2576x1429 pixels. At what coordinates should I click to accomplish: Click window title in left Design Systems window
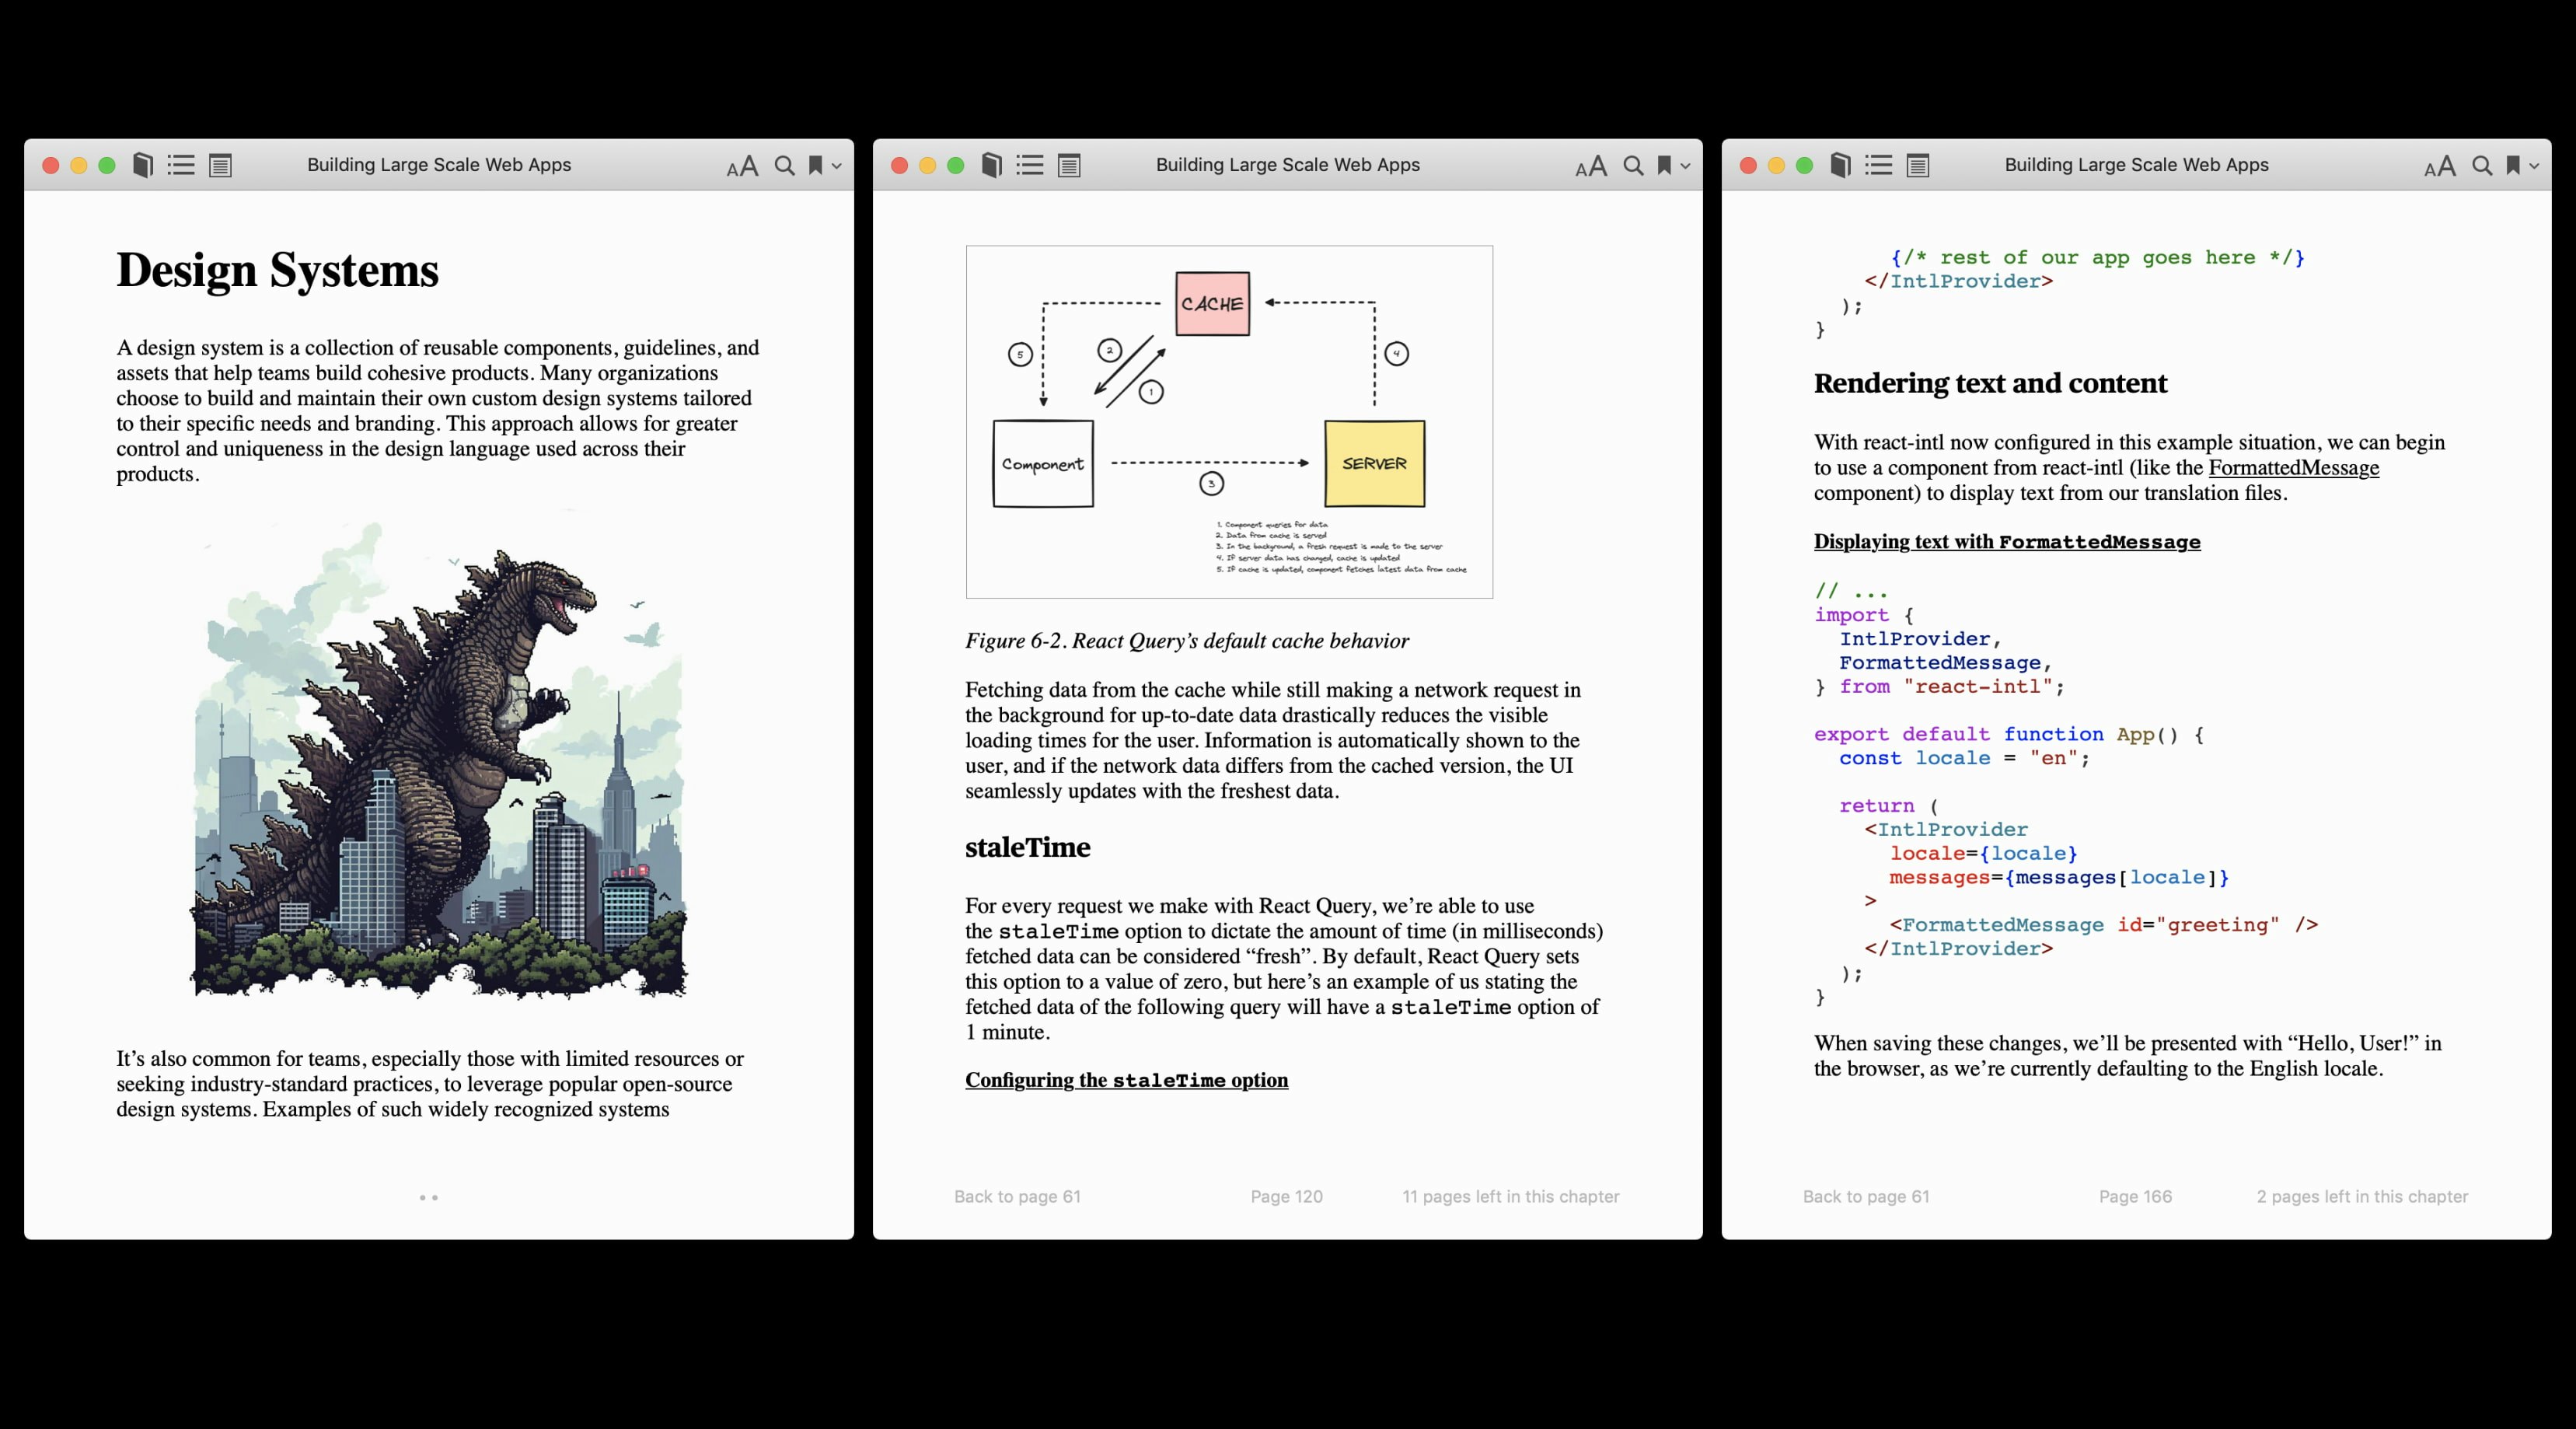pyautogui.click(x=439, y=165)
